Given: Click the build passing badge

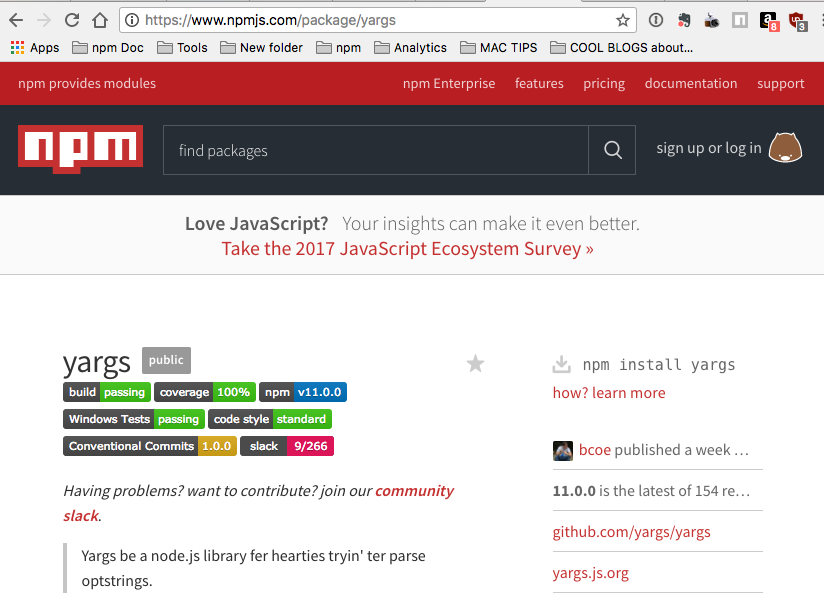Looking at the screenshot, I should click(107, 392).
